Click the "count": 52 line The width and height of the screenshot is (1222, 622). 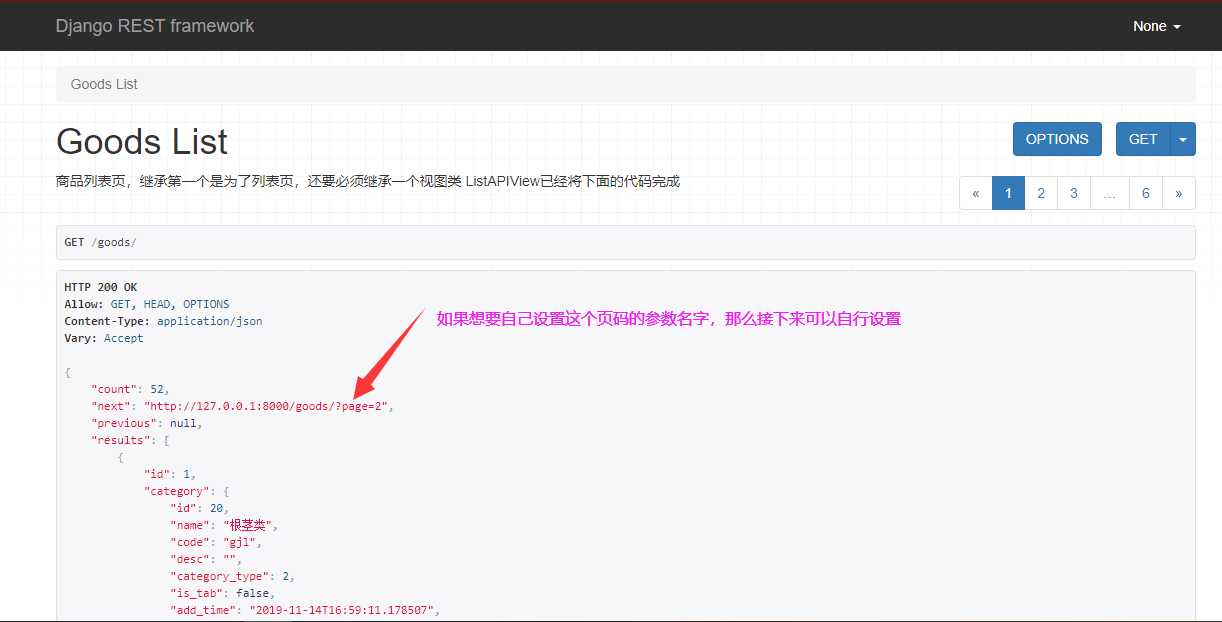[130, 389]
